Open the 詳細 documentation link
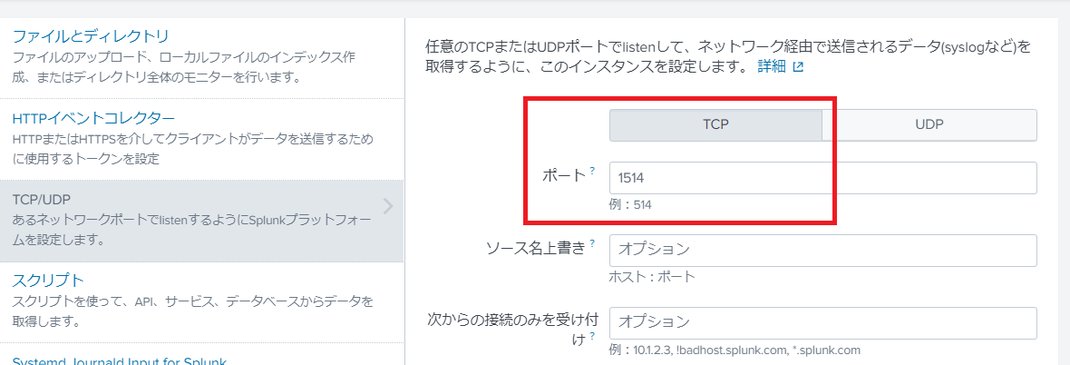This screenshot has height=365, width=1070. click(772, 68)
